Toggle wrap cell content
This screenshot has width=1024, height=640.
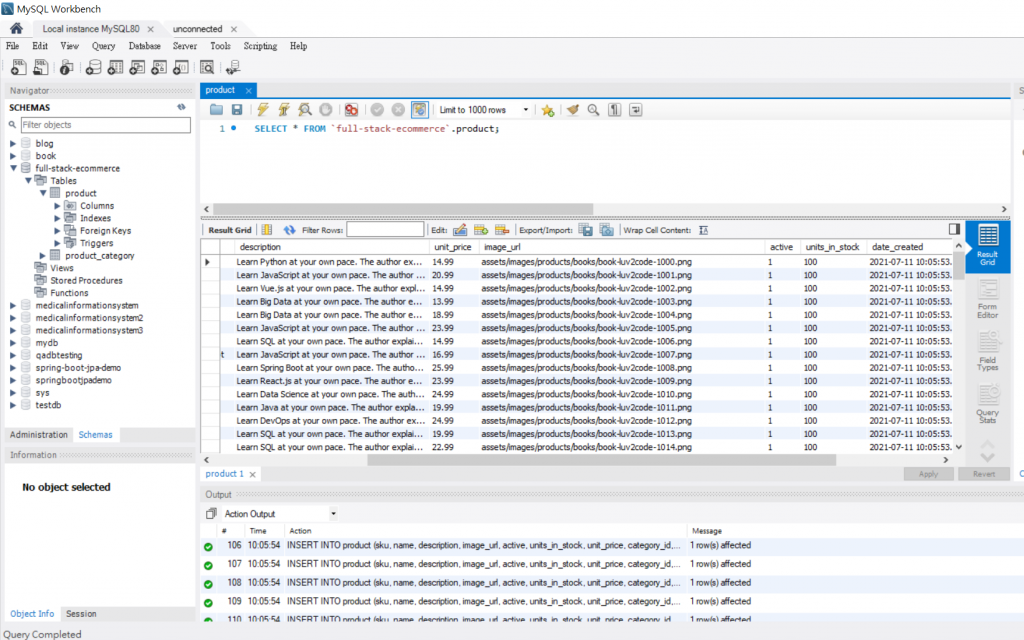pyautogui.click(x=703, y=230)
